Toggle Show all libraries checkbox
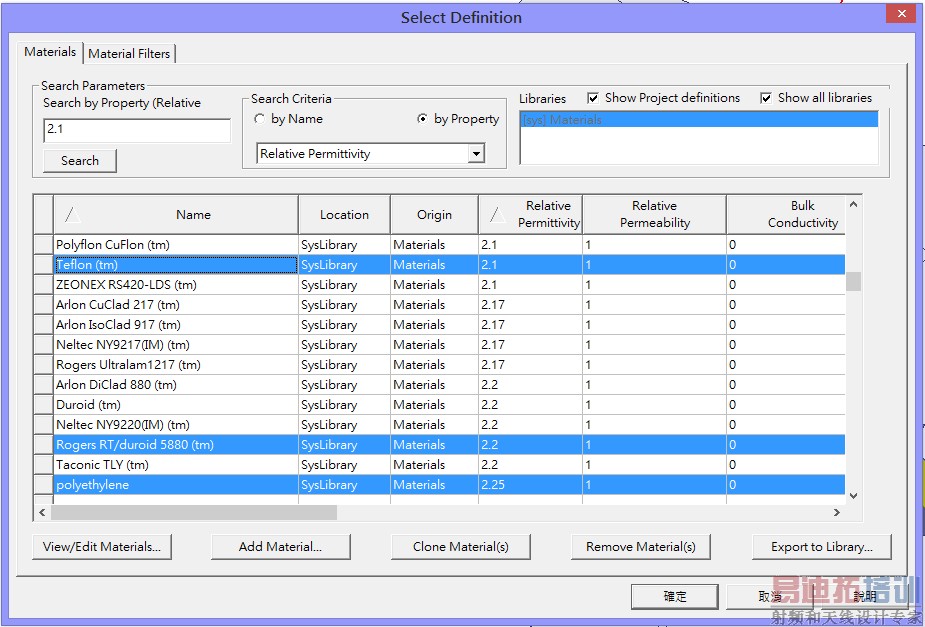This screenshot has width=925, height=627. click(816, 98)
